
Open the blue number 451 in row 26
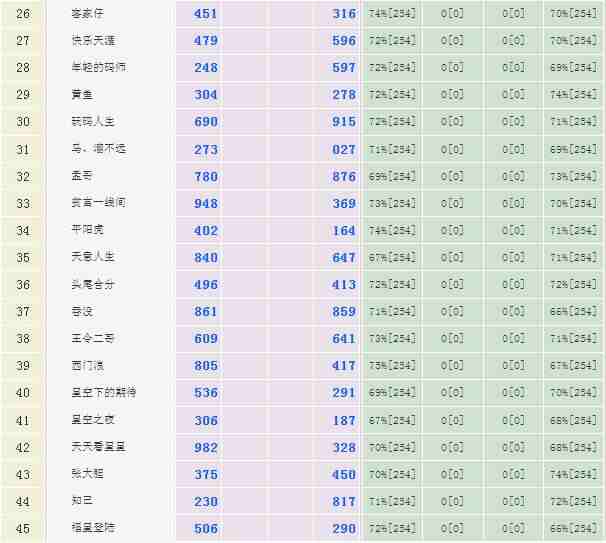tap(206, 14)
